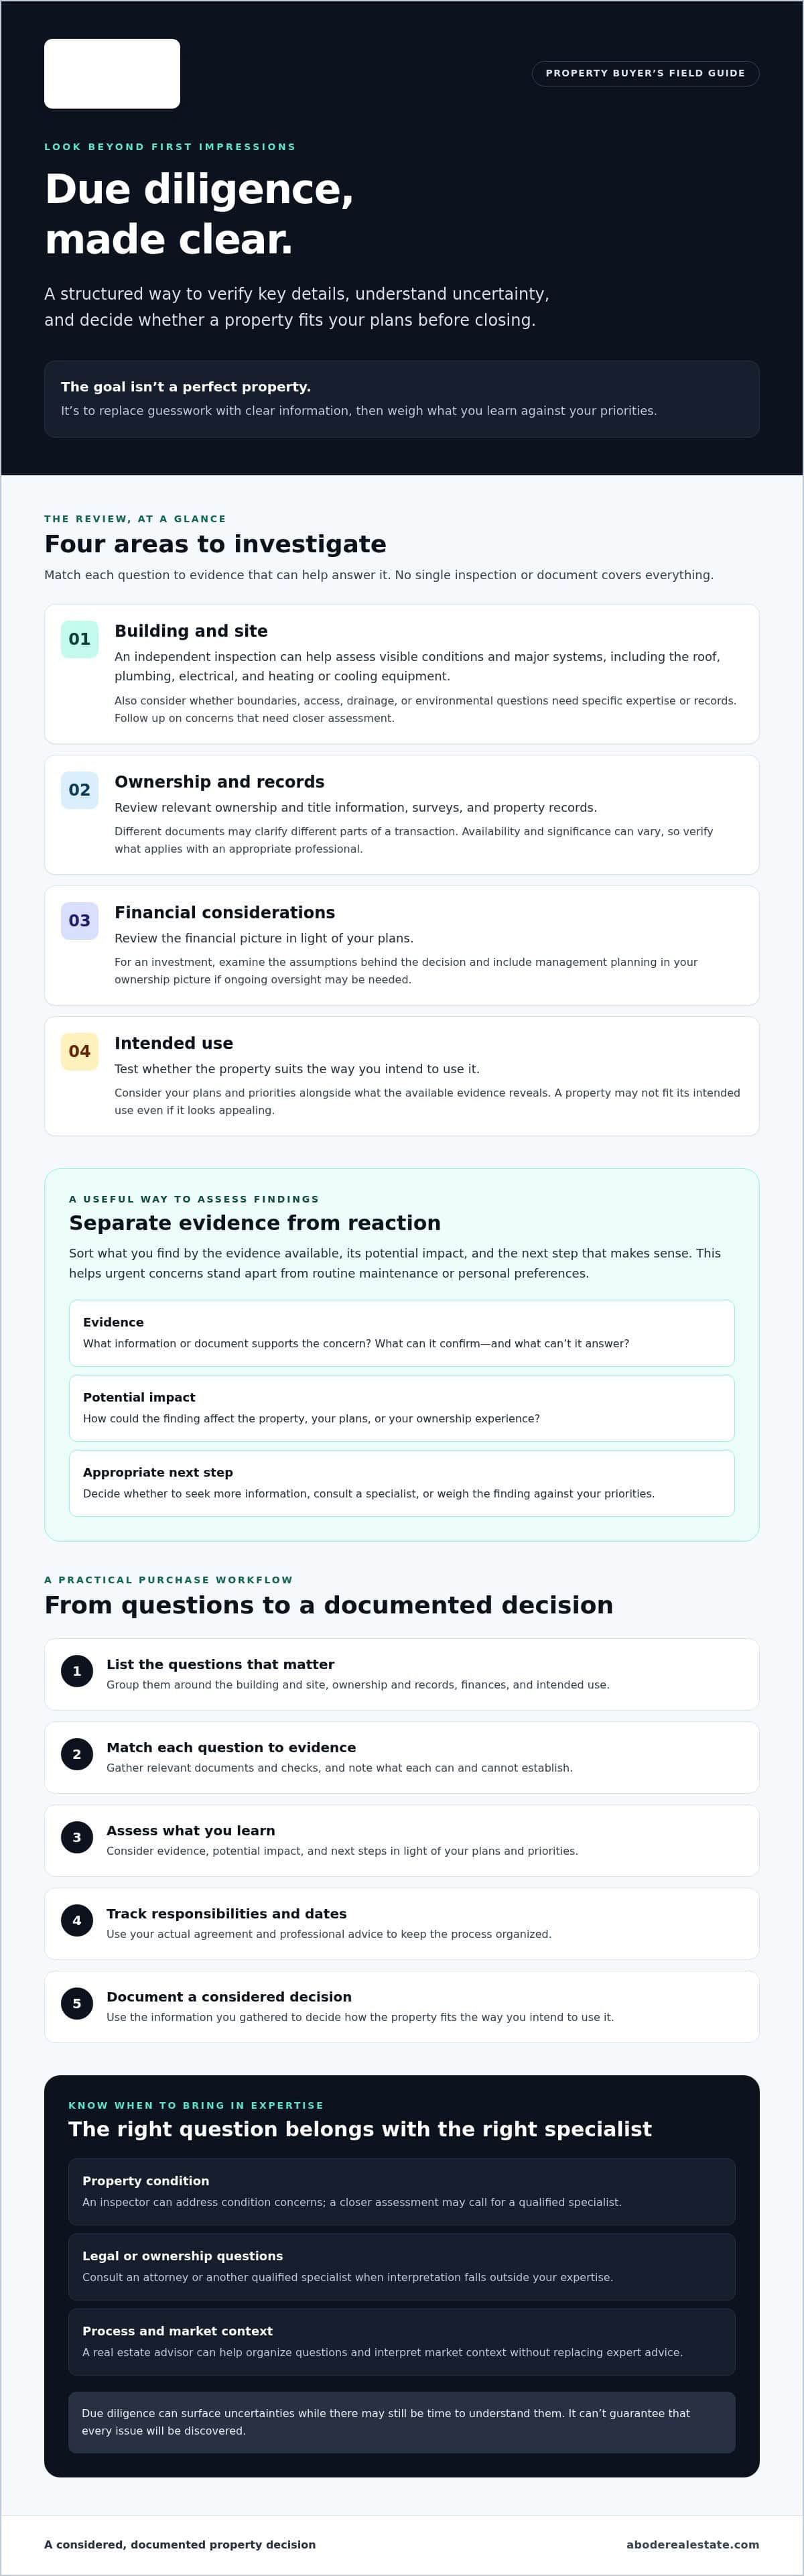Click the "goal isn't a perfect property" callout
The image size is (804, 2576).
coord(402,399)
